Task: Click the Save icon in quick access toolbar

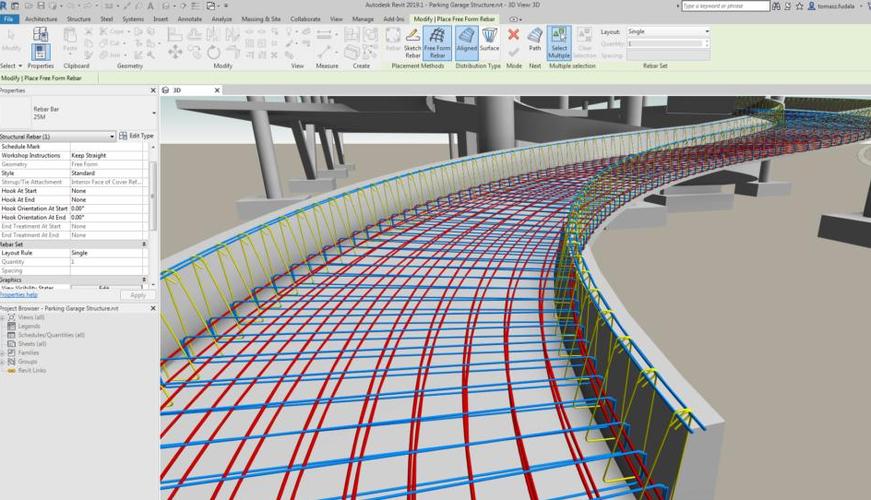Action: (x=41, y=6)
